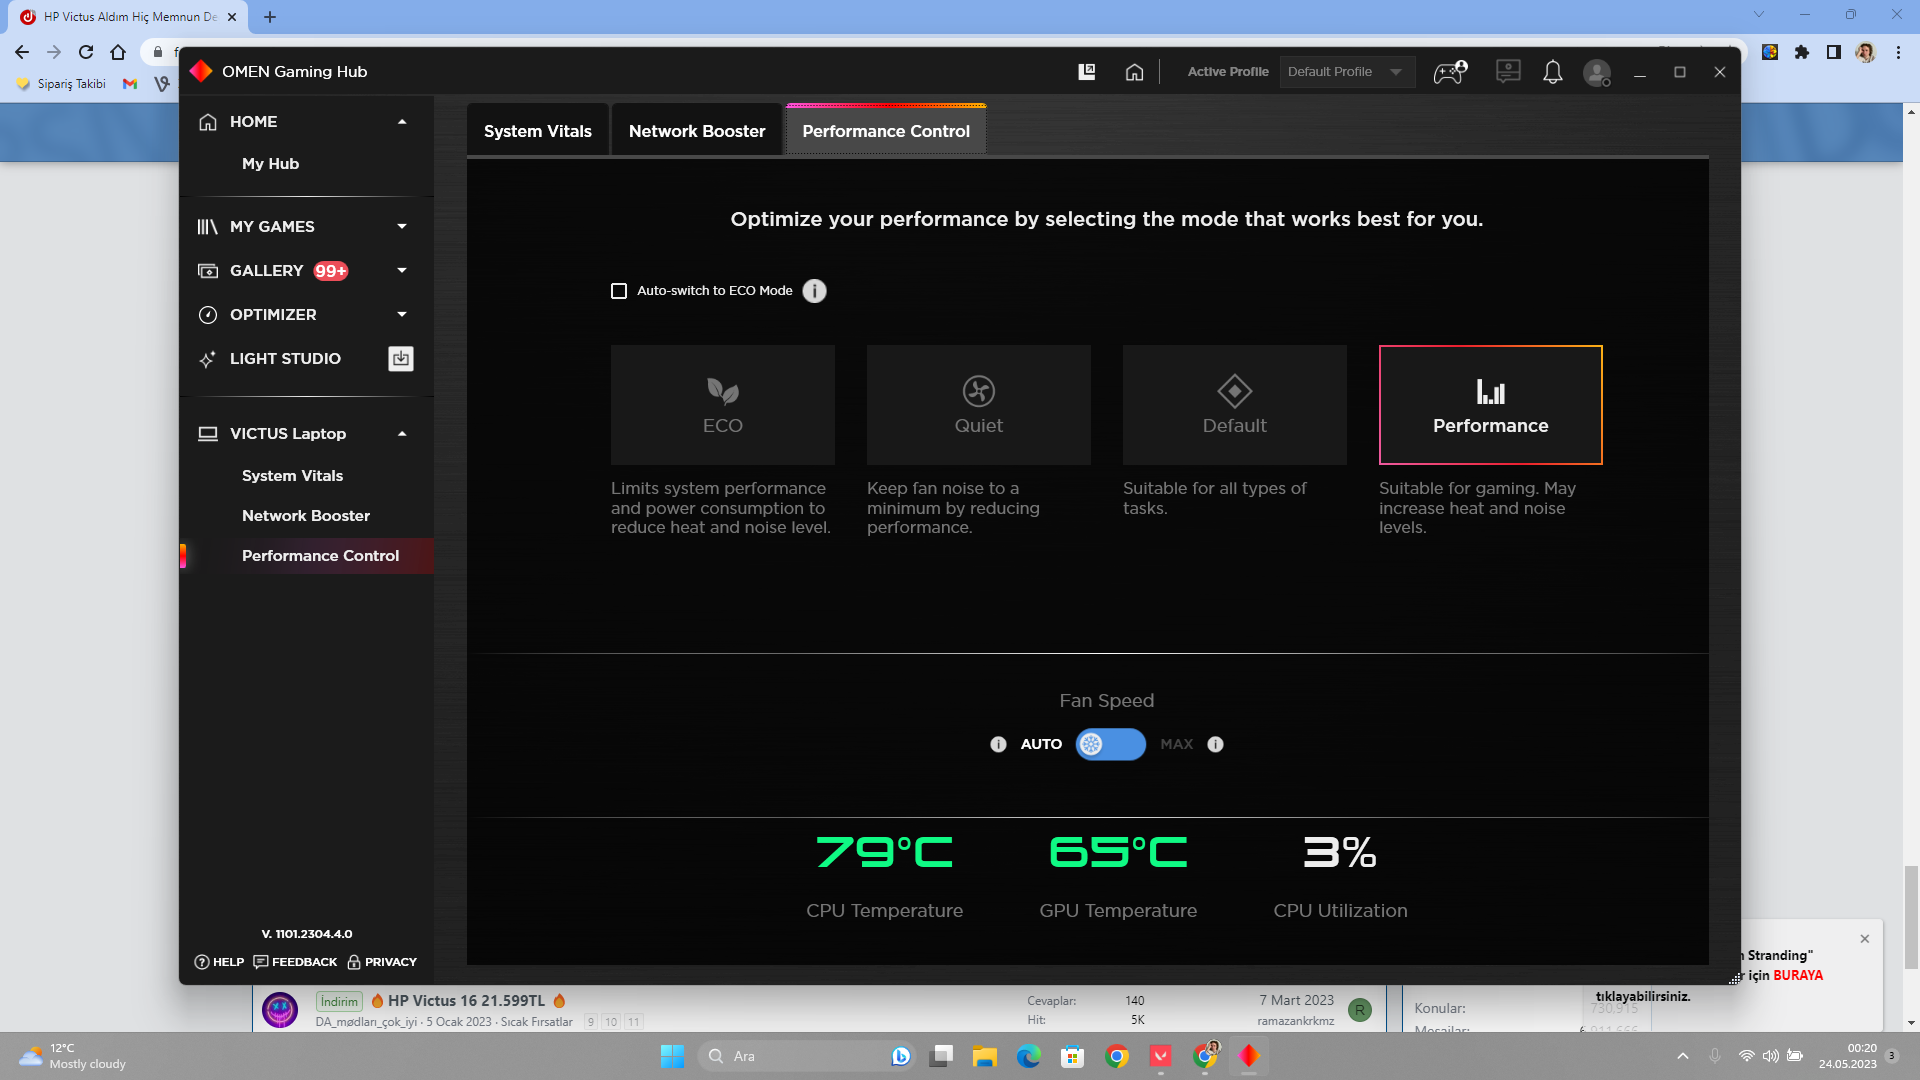1920x1080 pixels.
Task: Click the user account avatar icon
Action: [1596, 72]
